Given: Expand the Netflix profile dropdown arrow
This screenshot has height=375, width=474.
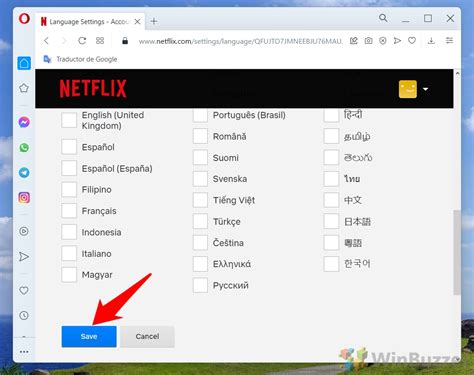Looking at the screenshot, I should (x=425, y=89).
